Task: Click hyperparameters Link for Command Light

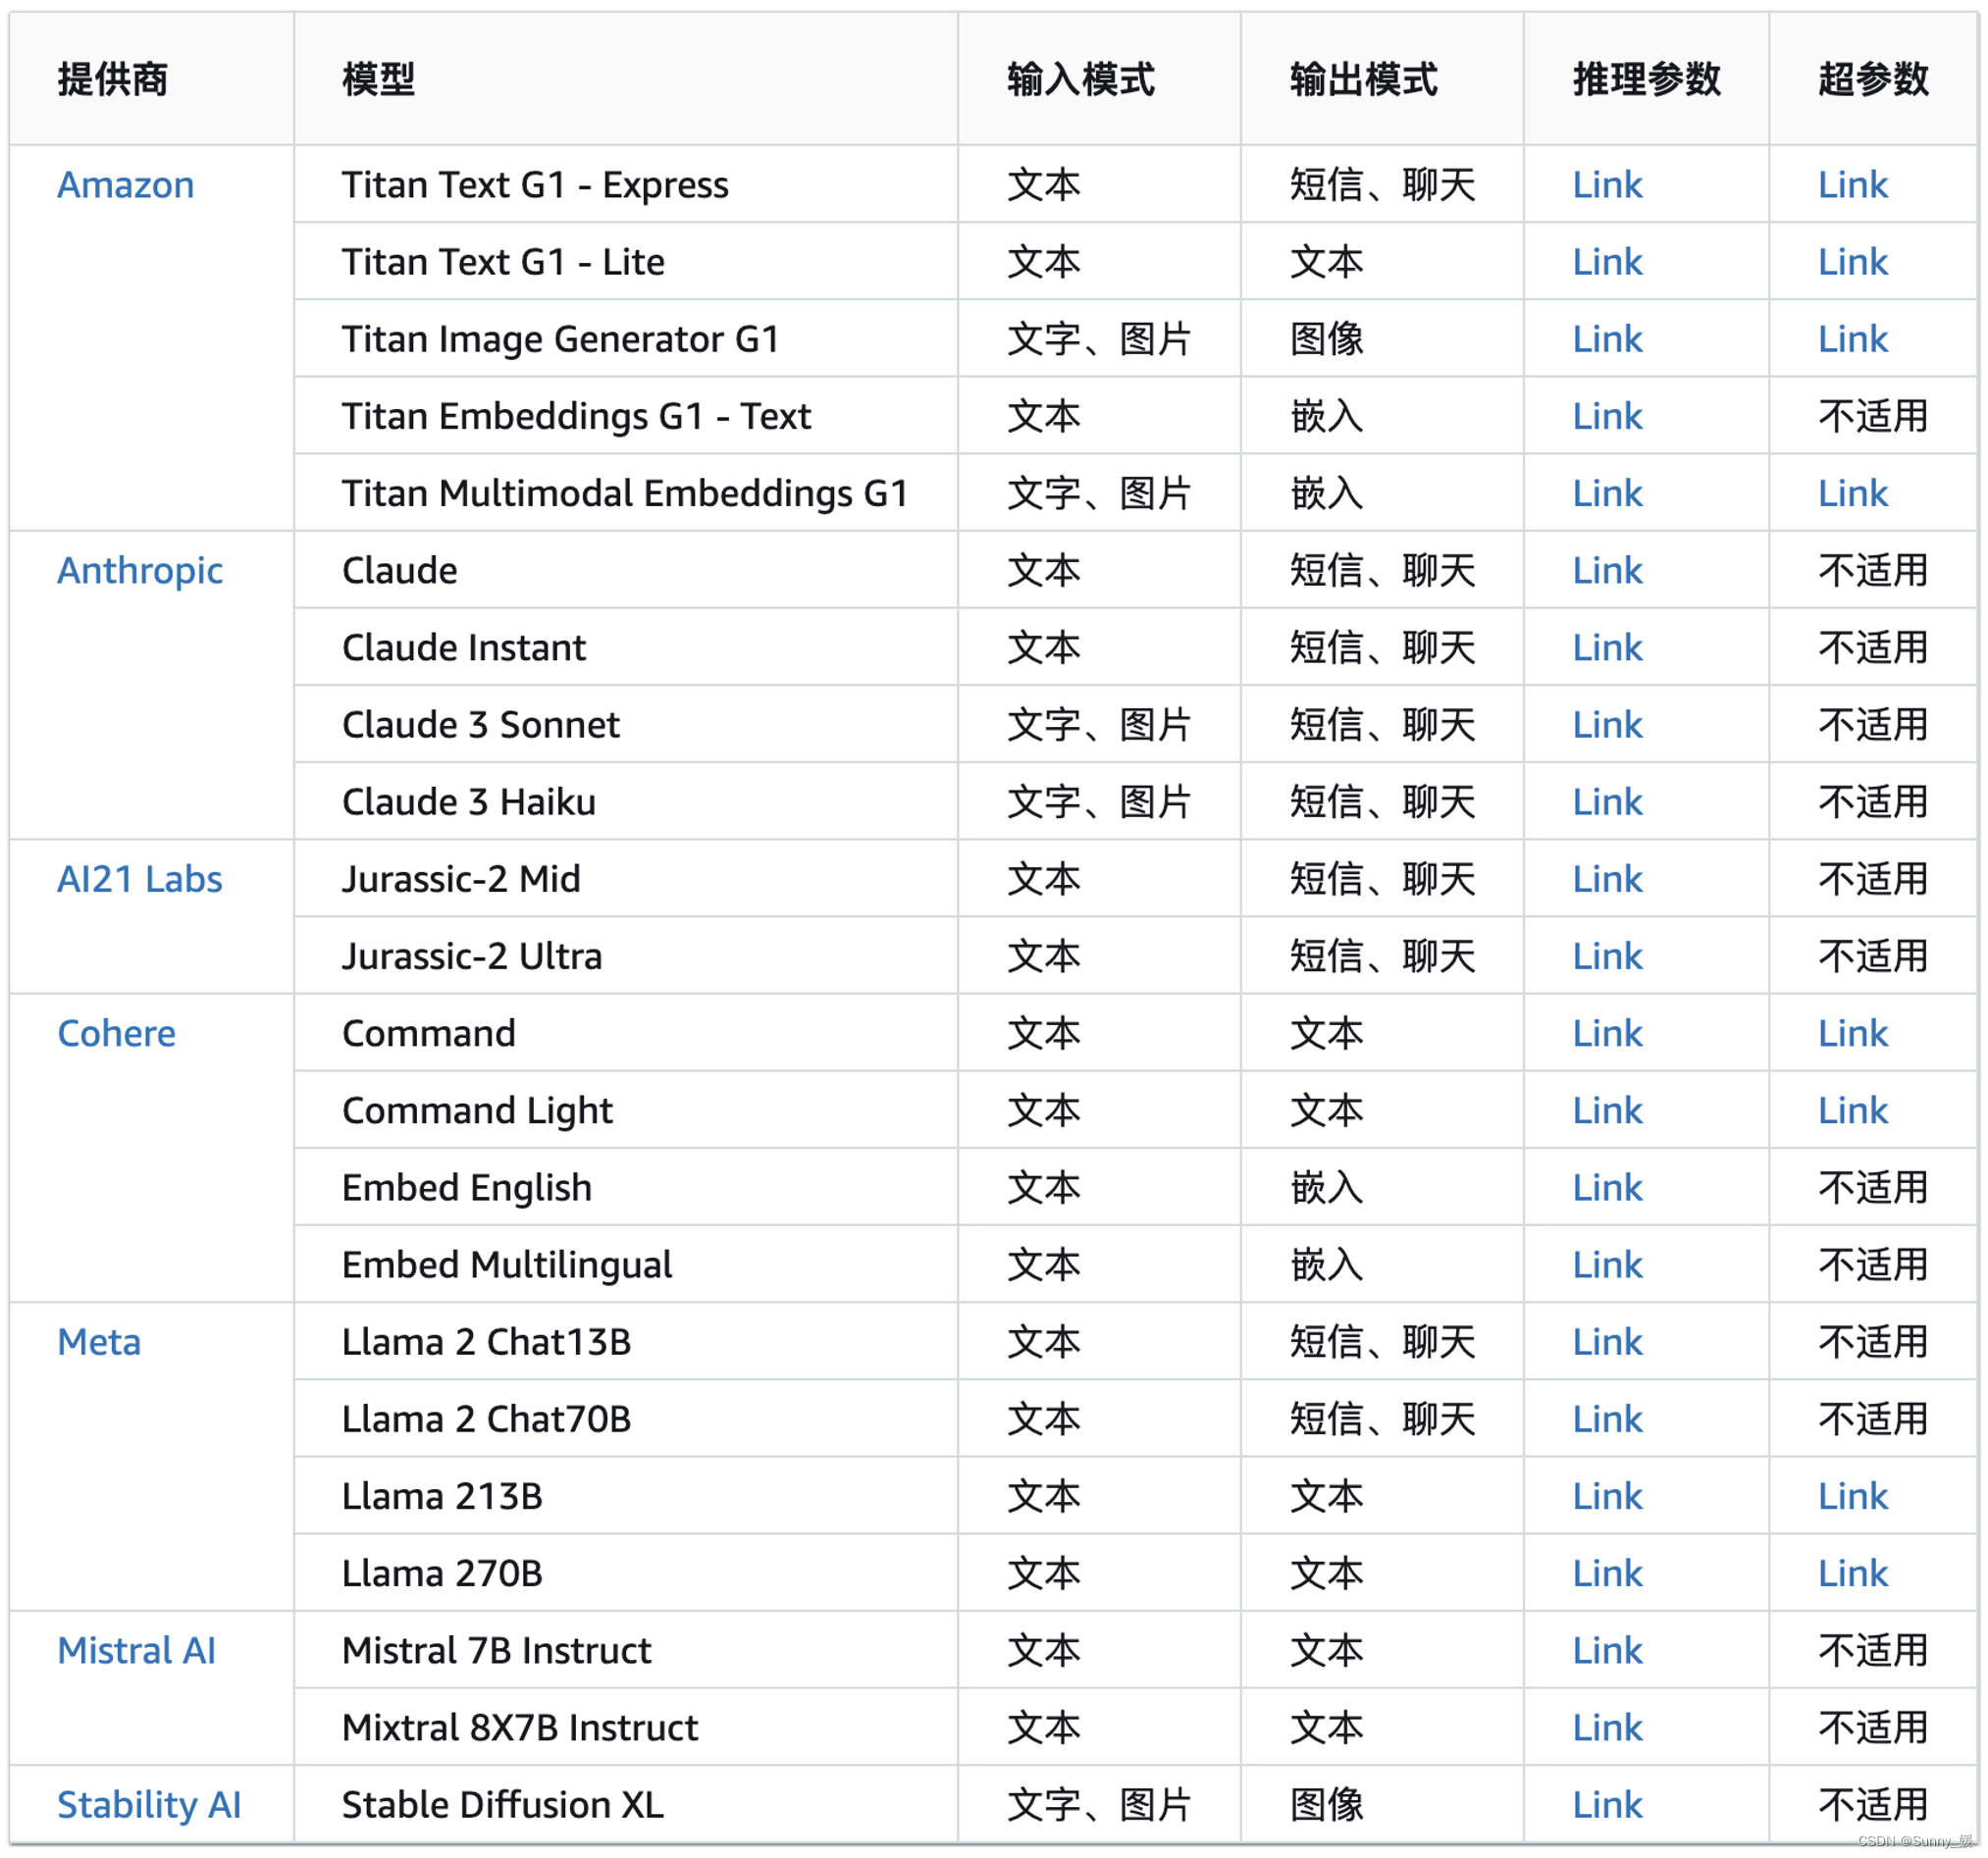Action: click(1853, 1111)
